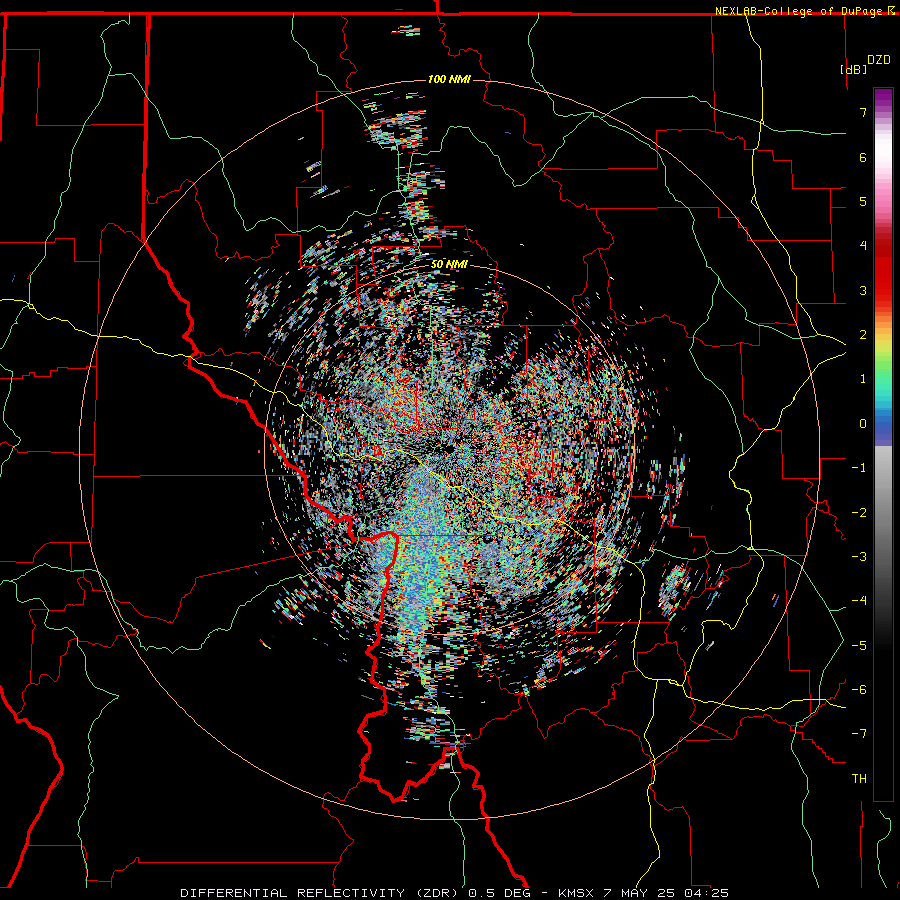900x900 pixels.
Task: Select the "7" tick on color scale
Action: click(x=863, y=112)
